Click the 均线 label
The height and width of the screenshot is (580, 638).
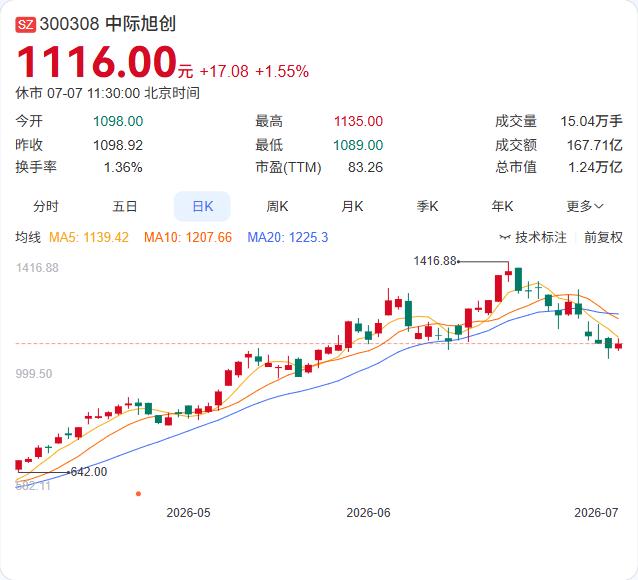pyautogui.click(x=28, y=237)
